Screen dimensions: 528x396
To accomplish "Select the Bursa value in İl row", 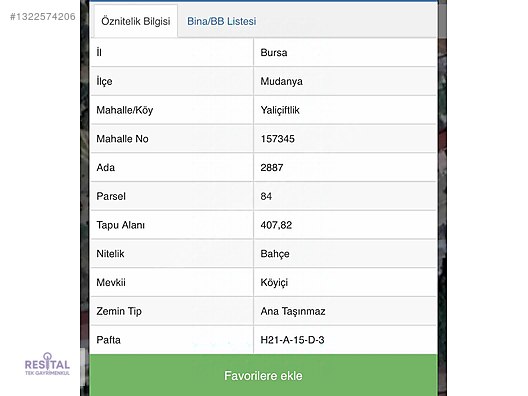I will (x=274, y=53).
